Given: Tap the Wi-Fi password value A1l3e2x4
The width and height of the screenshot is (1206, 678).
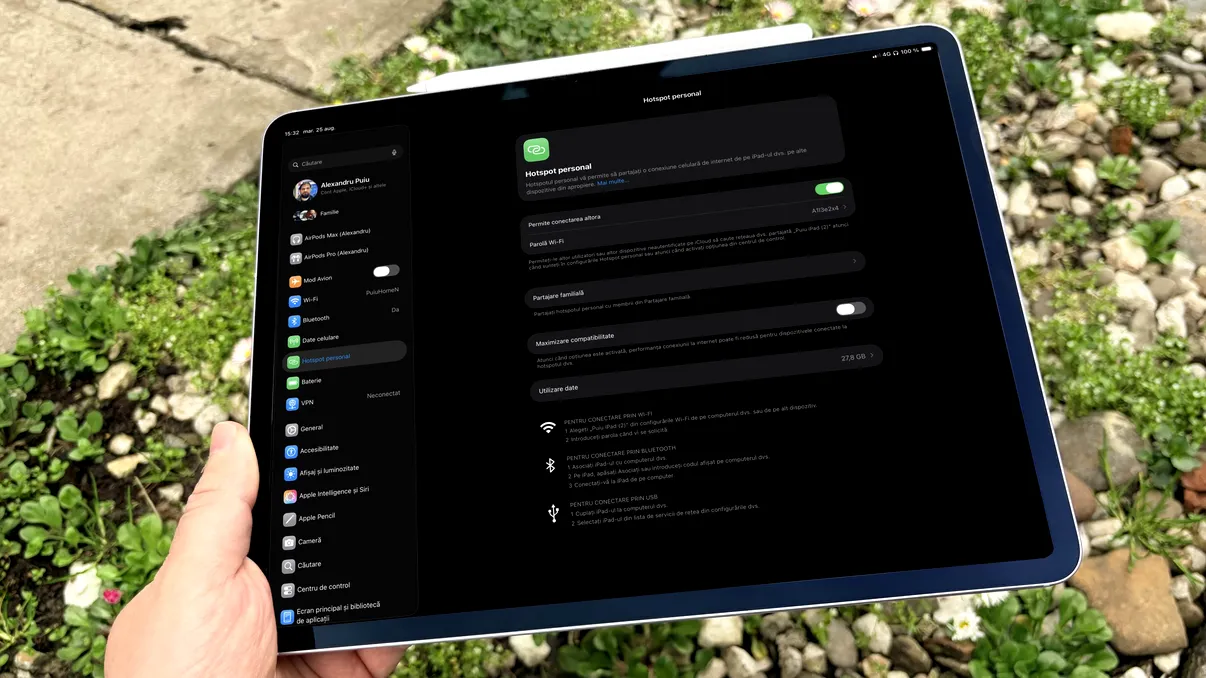Looking at the screenshot, I should click(825, 209).
